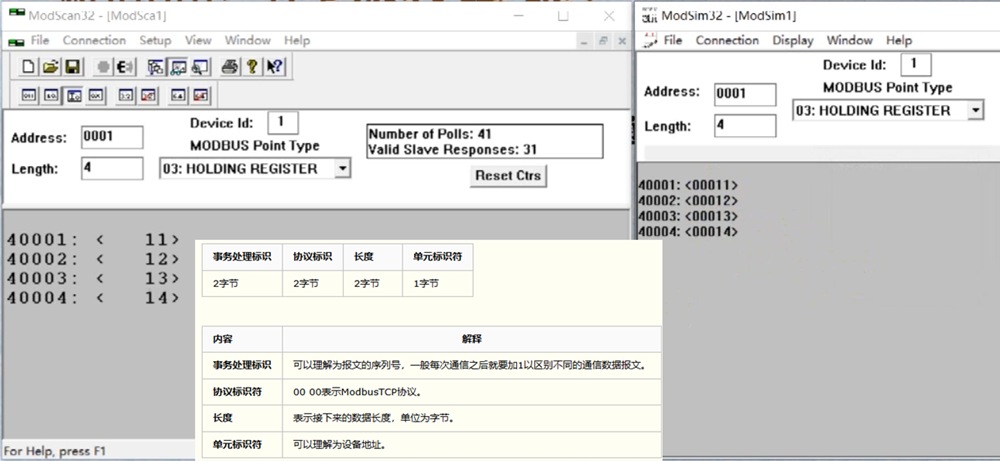This screenshot has width=1000, height=461.
Task: Click the Save floppy disk icon
Action: point(71,67)
